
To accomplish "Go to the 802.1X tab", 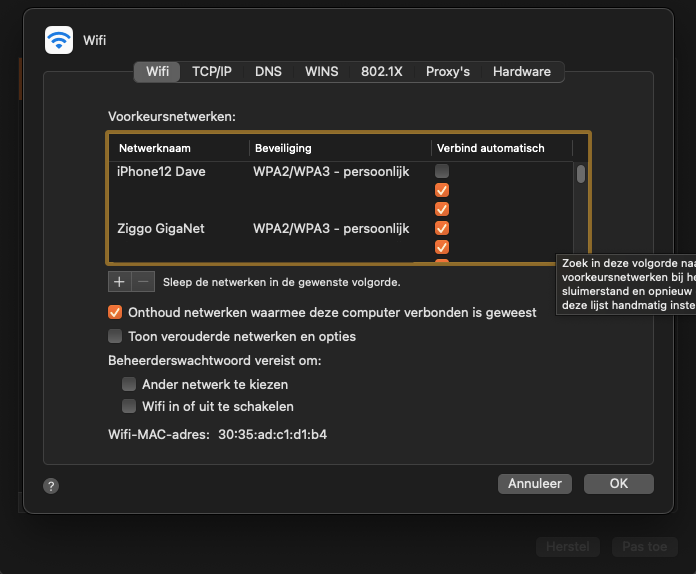I will point(382,72).
